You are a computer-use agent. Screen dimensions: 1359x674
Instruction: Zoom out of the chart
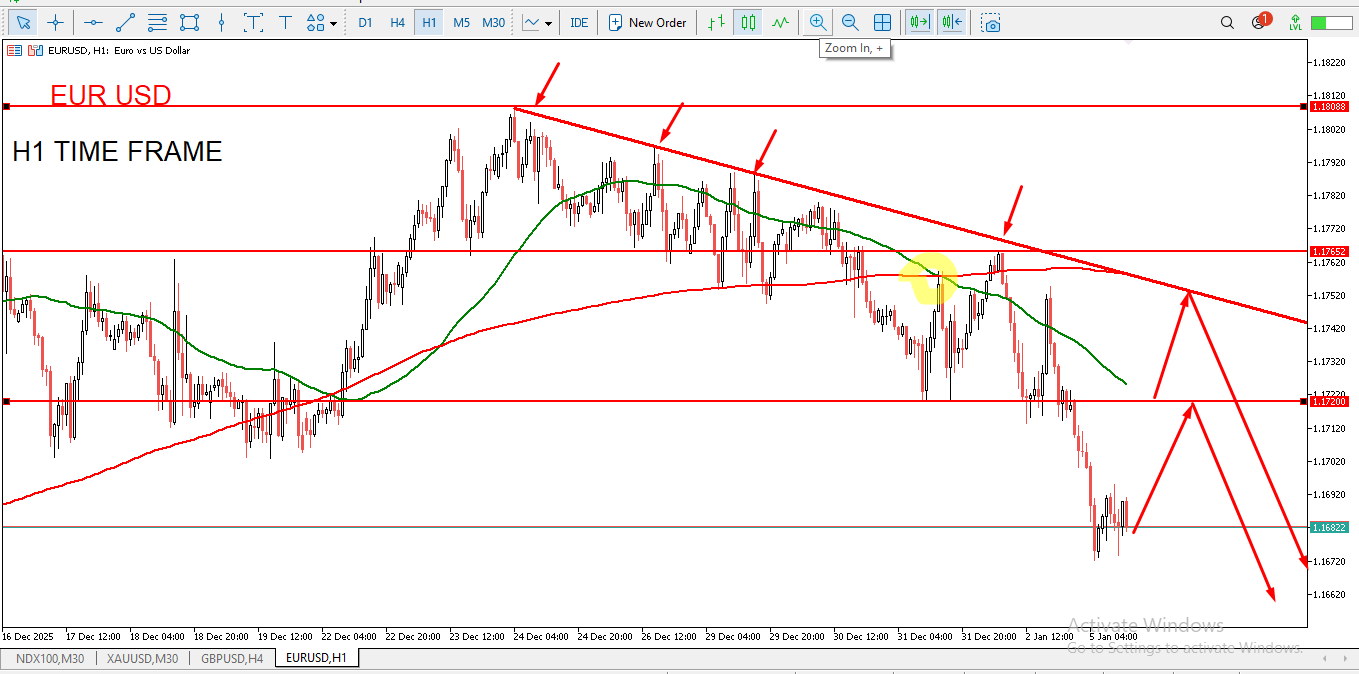[x=850, y=22]
